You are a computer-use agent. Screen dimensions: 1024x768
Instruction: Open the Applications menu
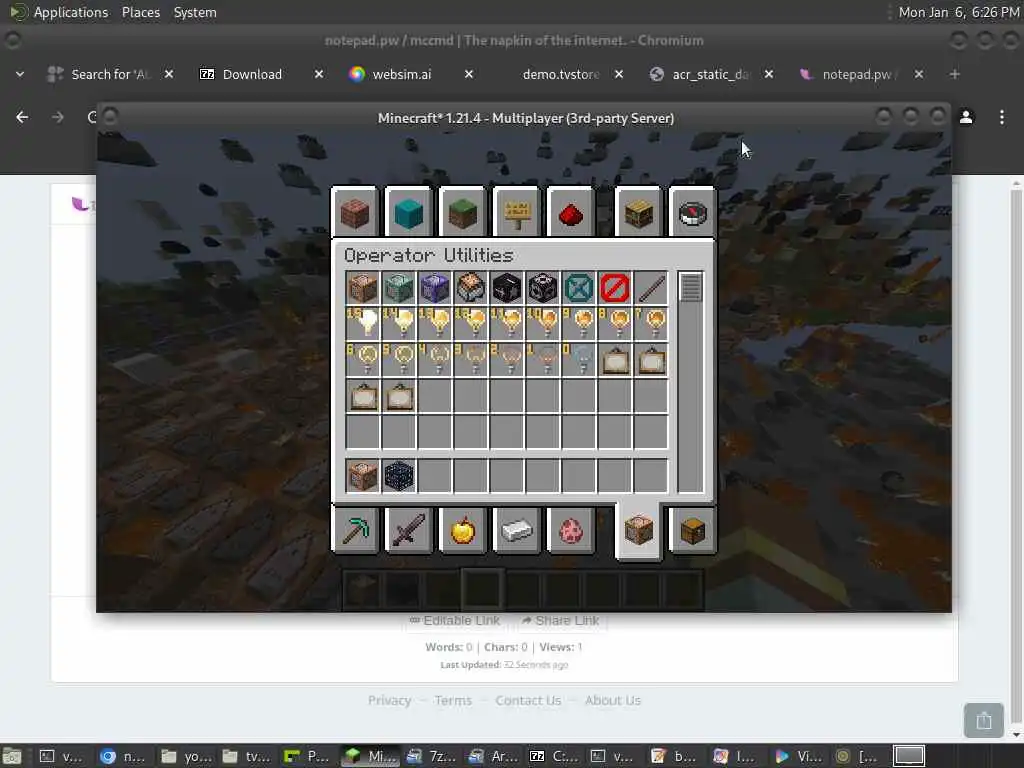click(x=71, y=12)
